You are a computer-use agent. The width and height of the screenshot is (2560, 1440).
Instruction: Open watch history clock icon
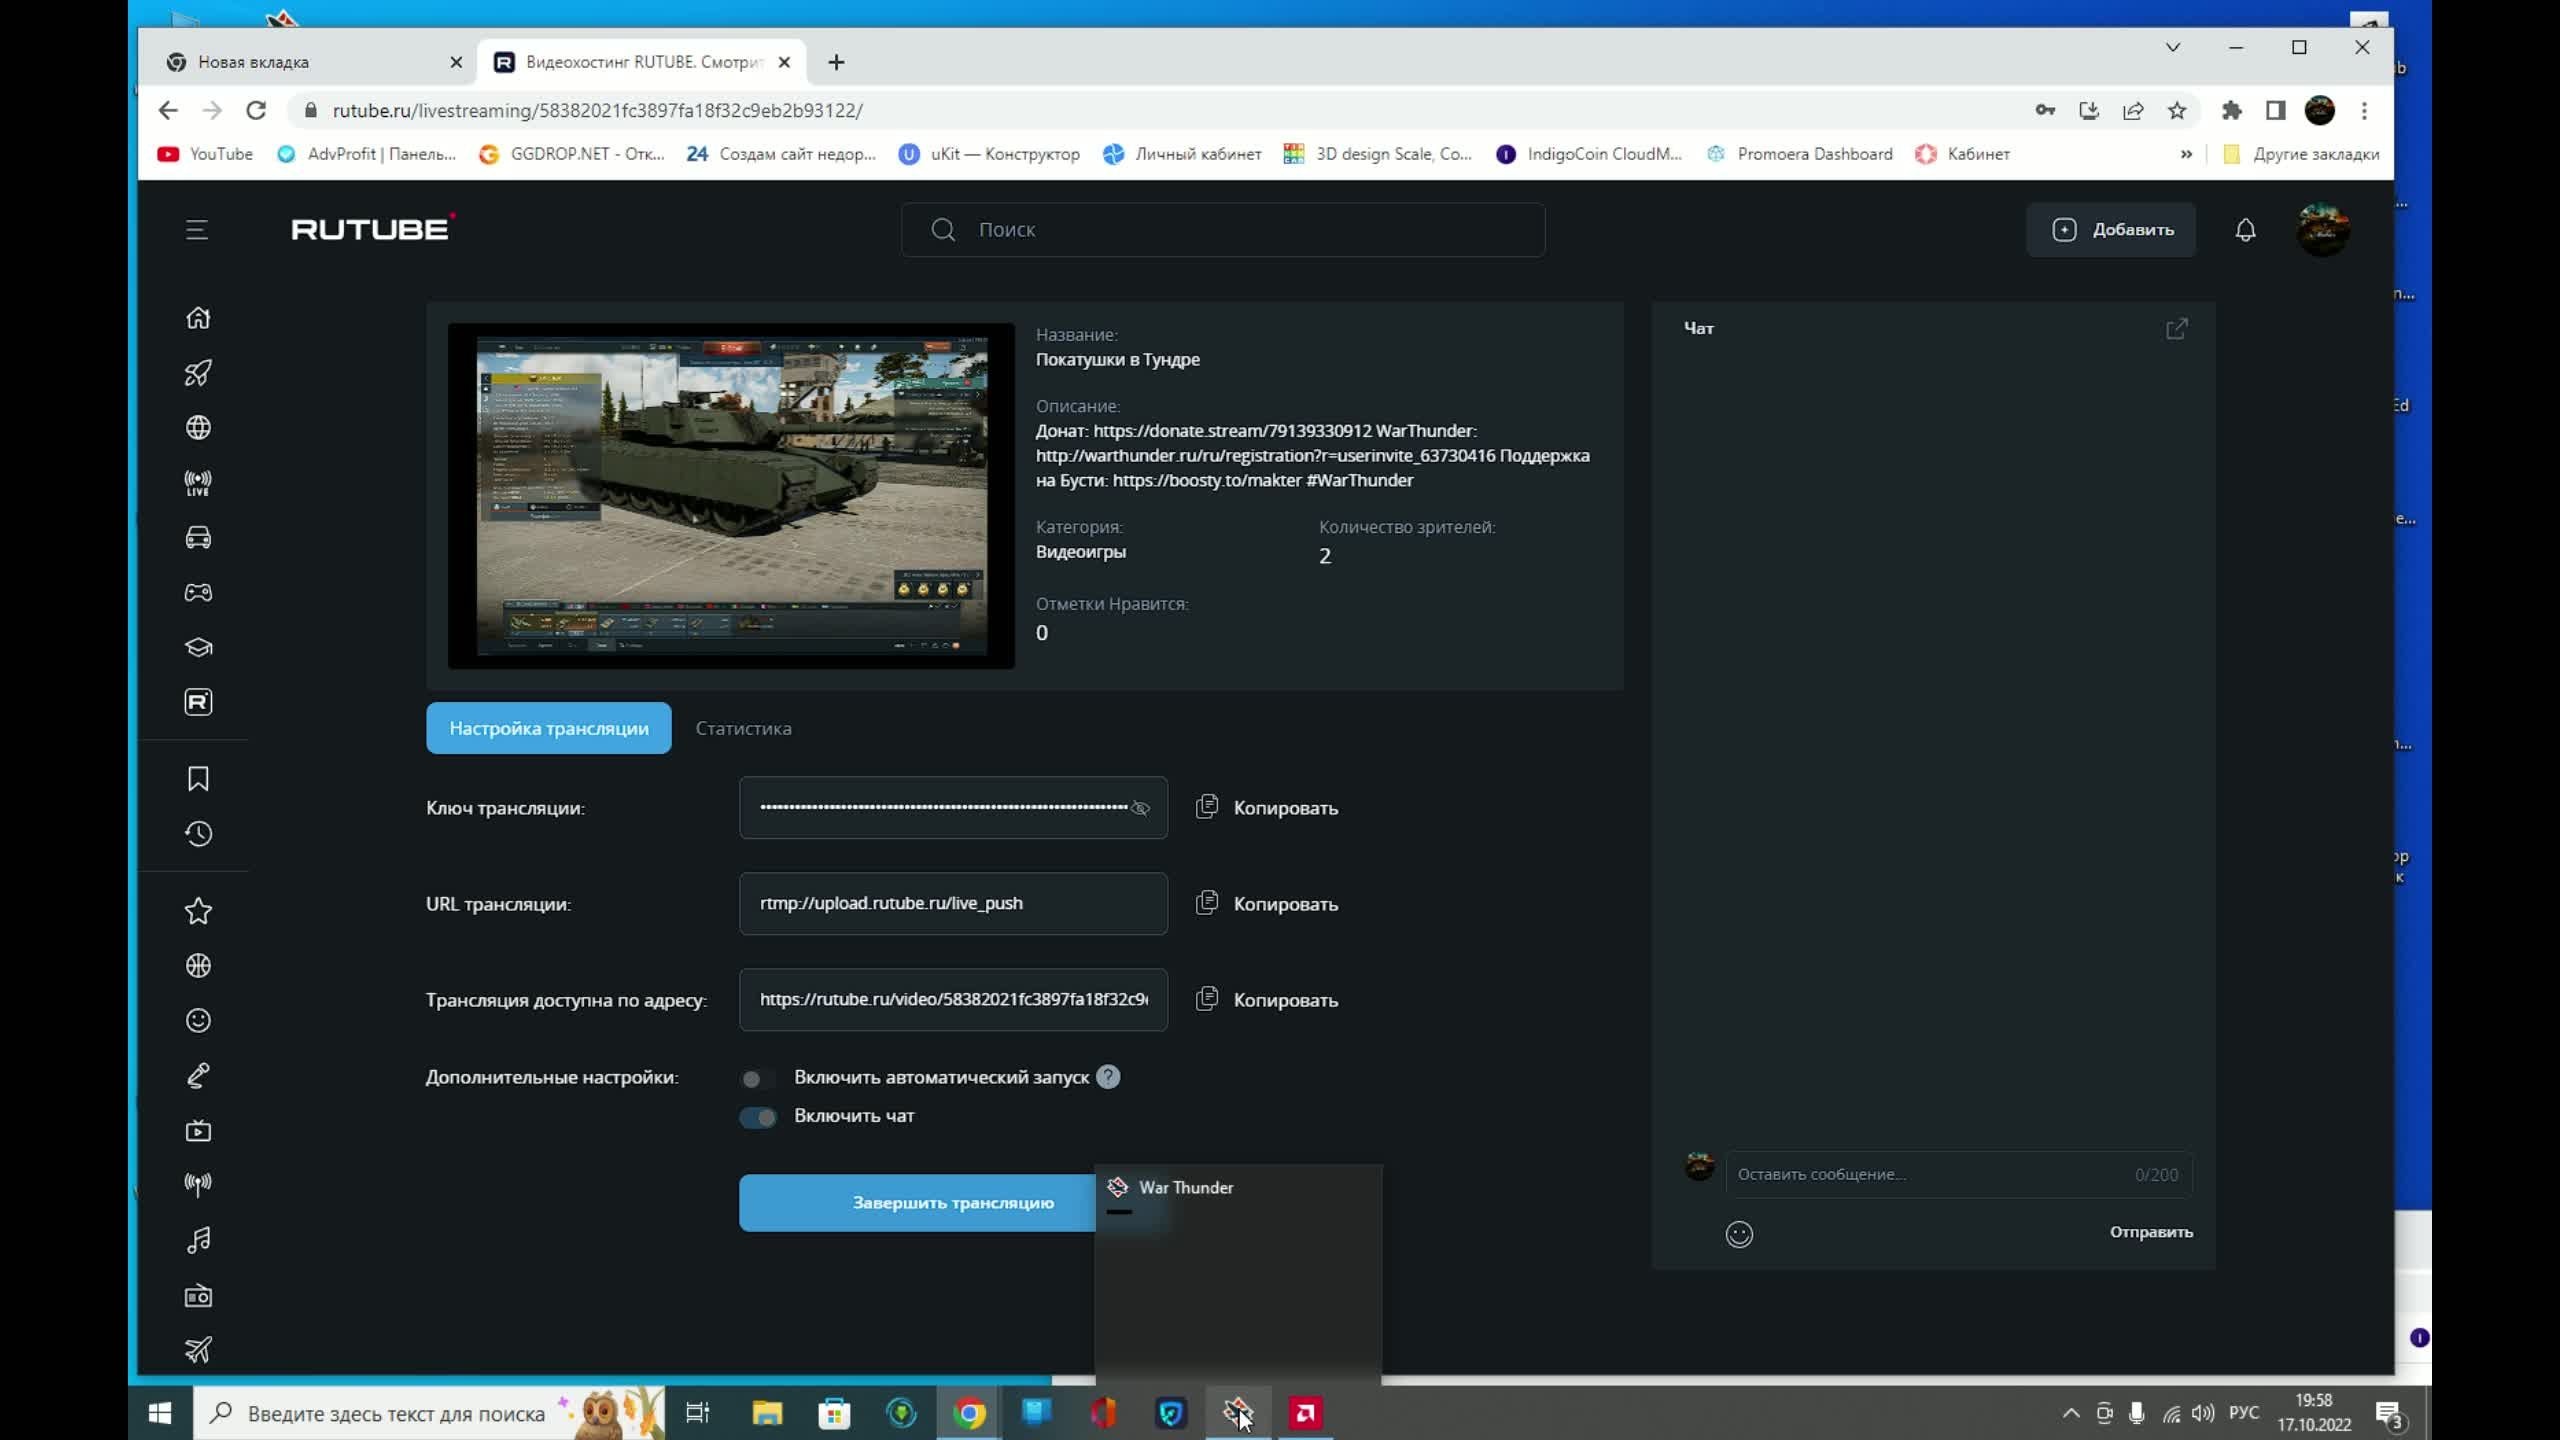pos(198,834)
